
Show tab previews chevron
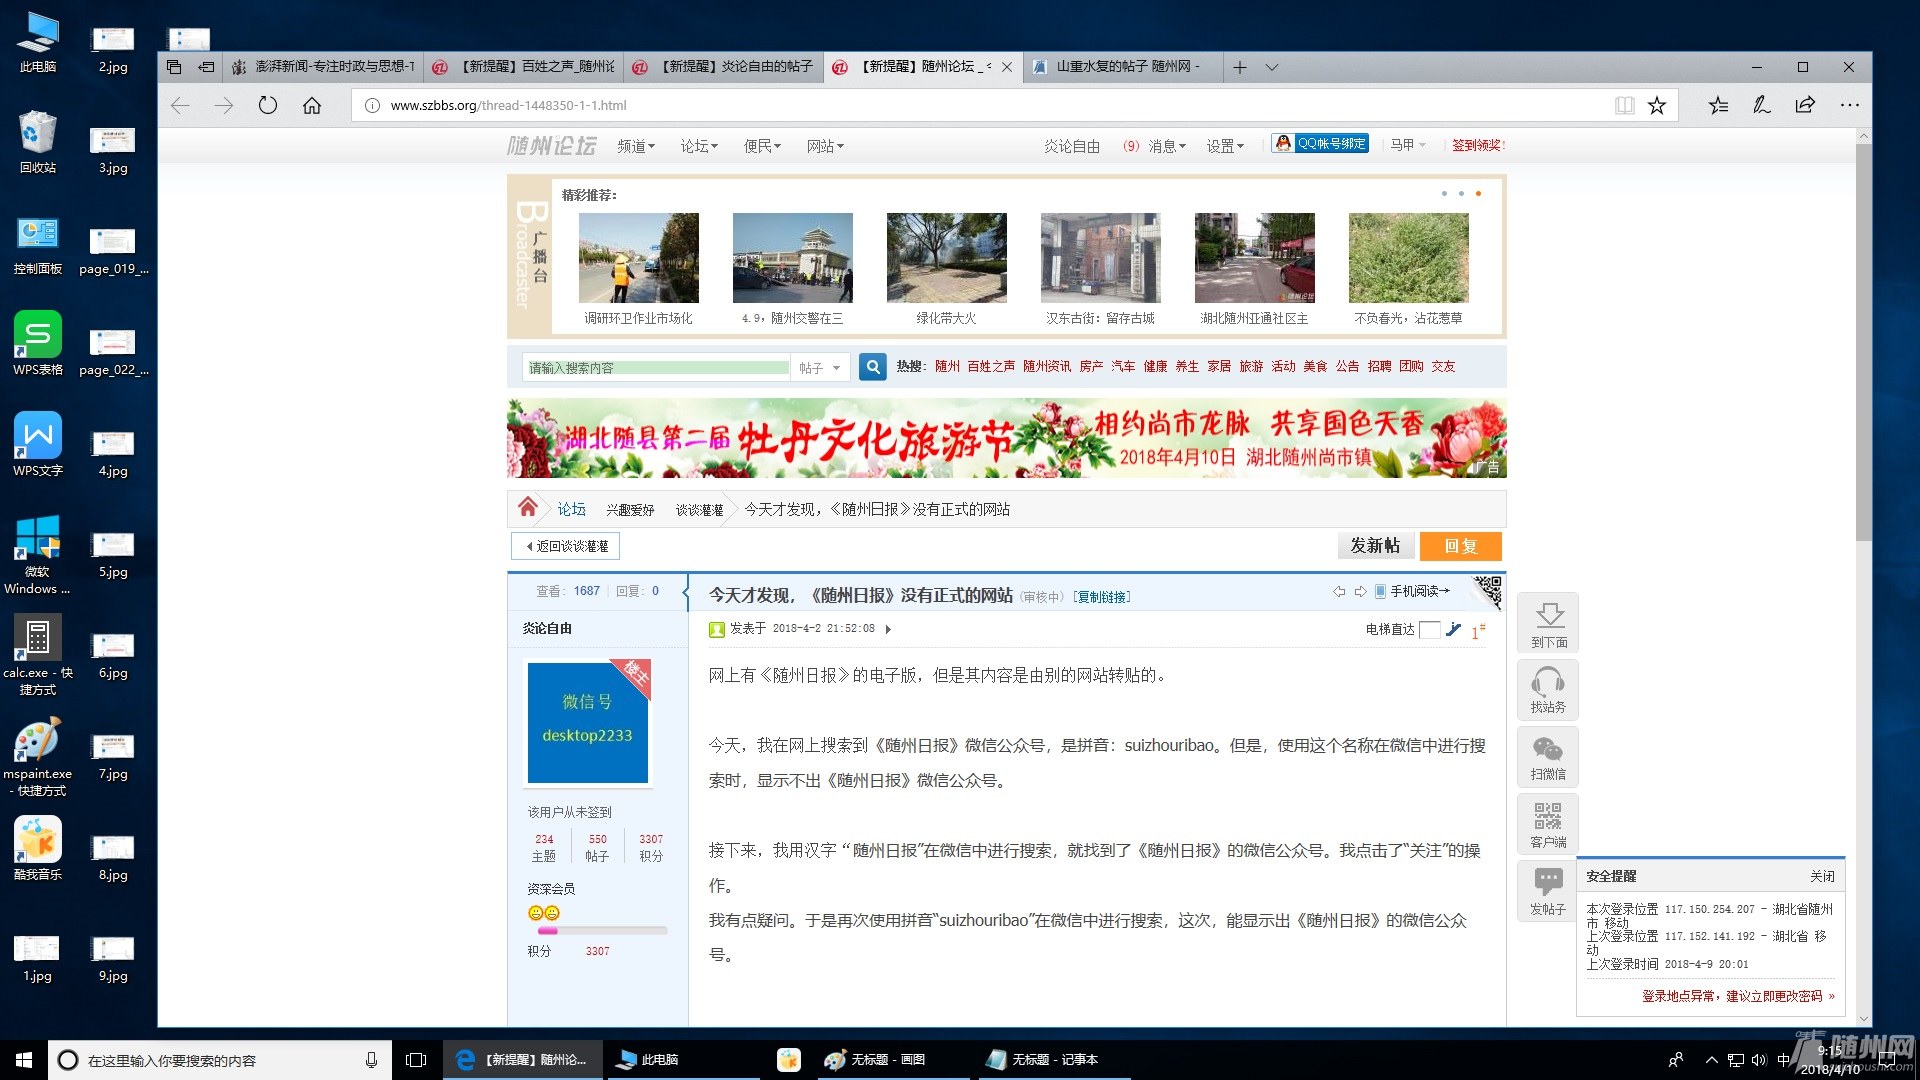tap(1272, 67)
